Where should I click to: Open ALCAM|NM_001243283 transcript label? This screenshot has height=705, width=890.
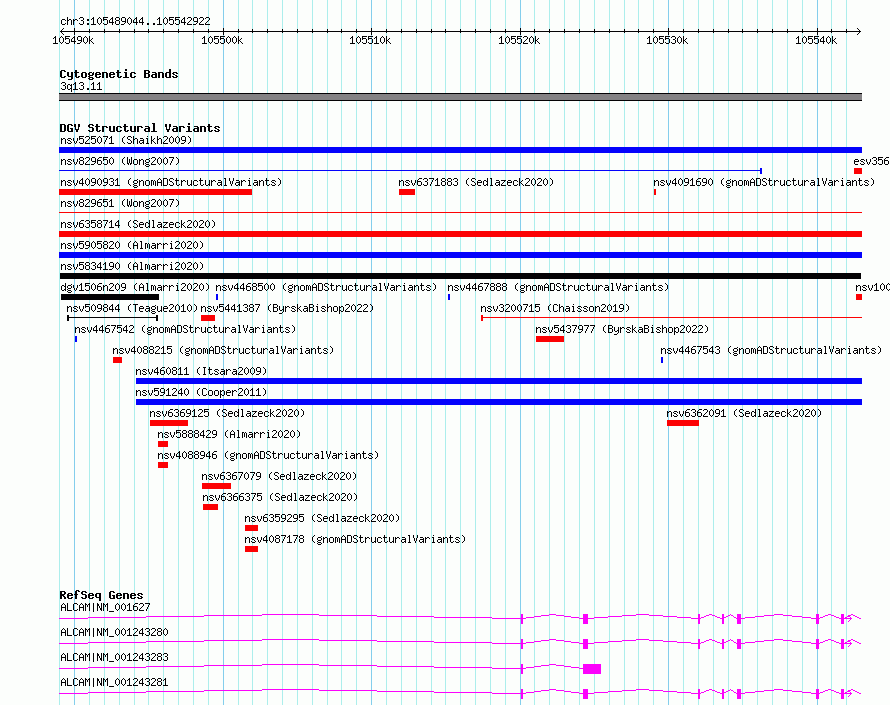[x=114, y=657]
